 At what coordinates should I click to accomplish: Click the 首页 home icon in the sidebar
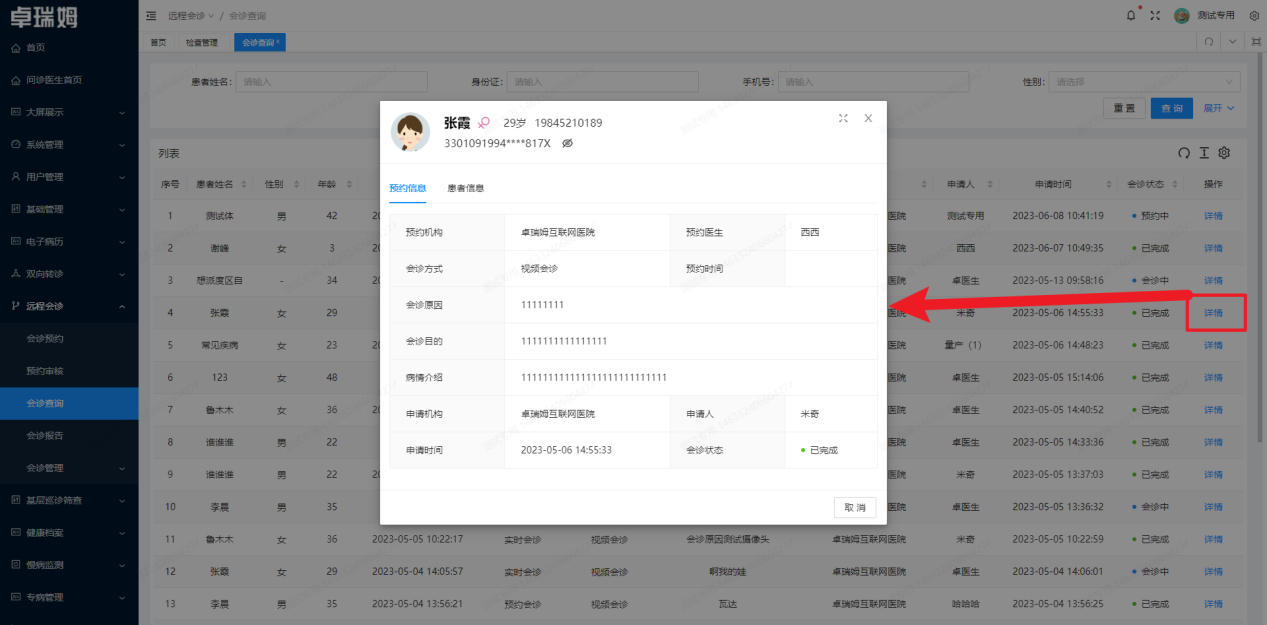coord(15,47)
